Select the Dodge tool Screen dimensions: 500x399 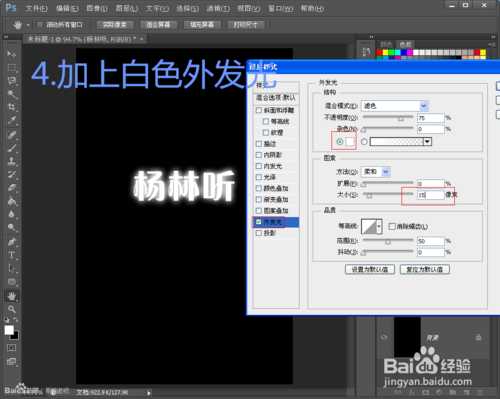[x=12, y=227]
